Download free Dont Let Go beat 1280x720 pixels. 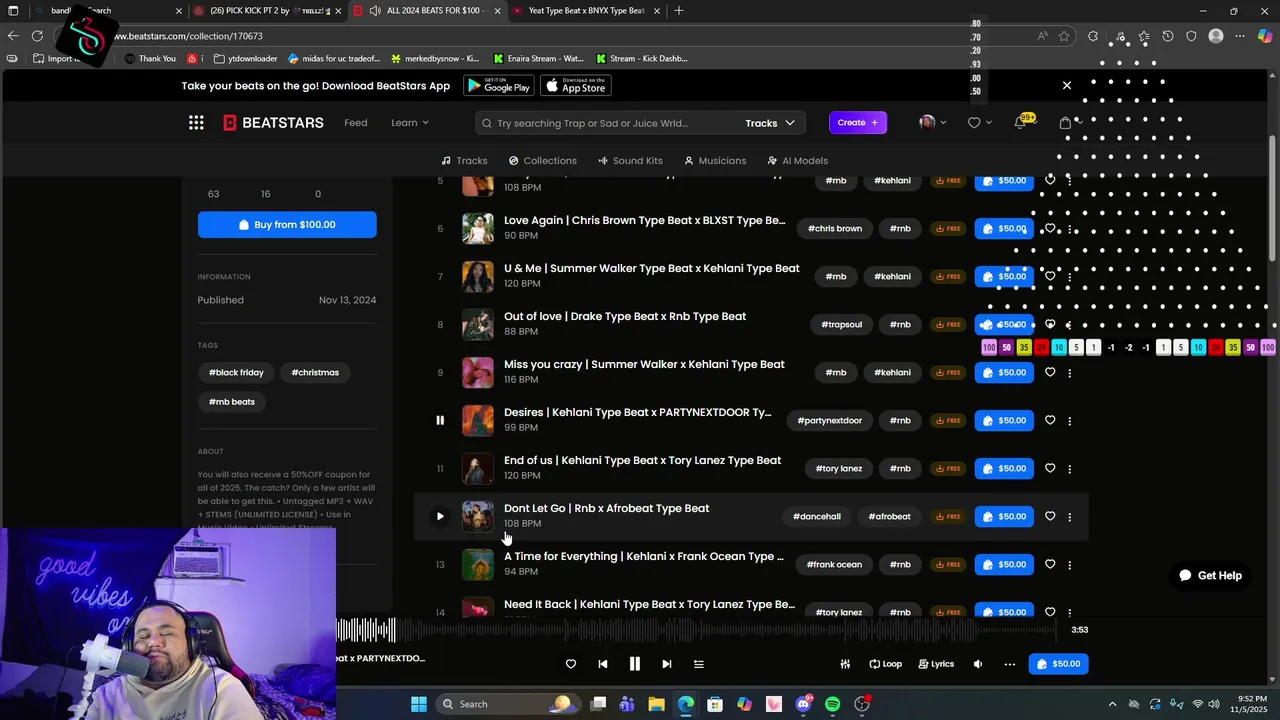(x=948, y=516)
